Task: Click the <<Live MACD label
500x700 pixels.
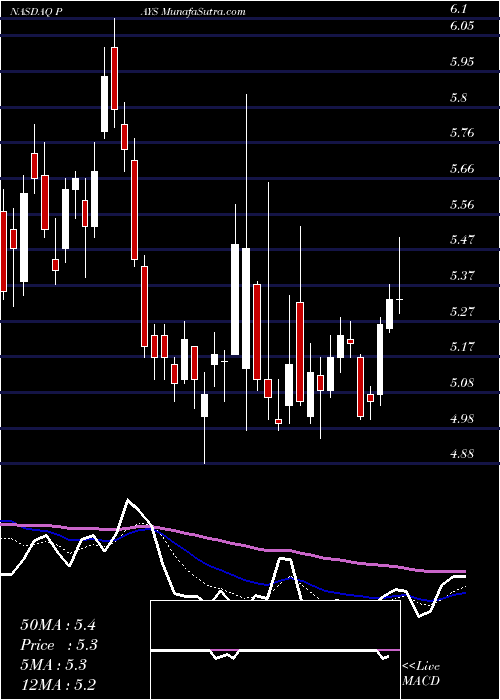Action: point(421,674)
